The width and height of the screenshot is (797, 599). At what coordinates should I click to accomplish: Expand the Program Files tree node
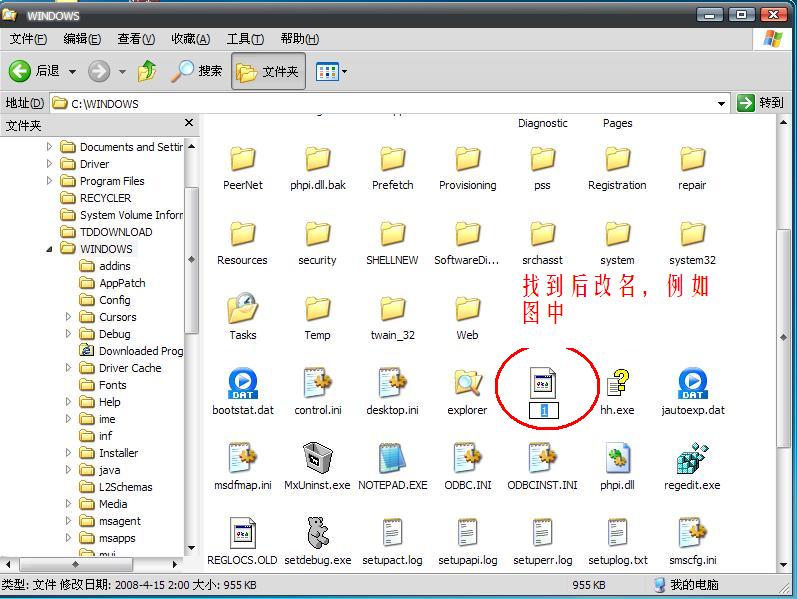(49, 181)
